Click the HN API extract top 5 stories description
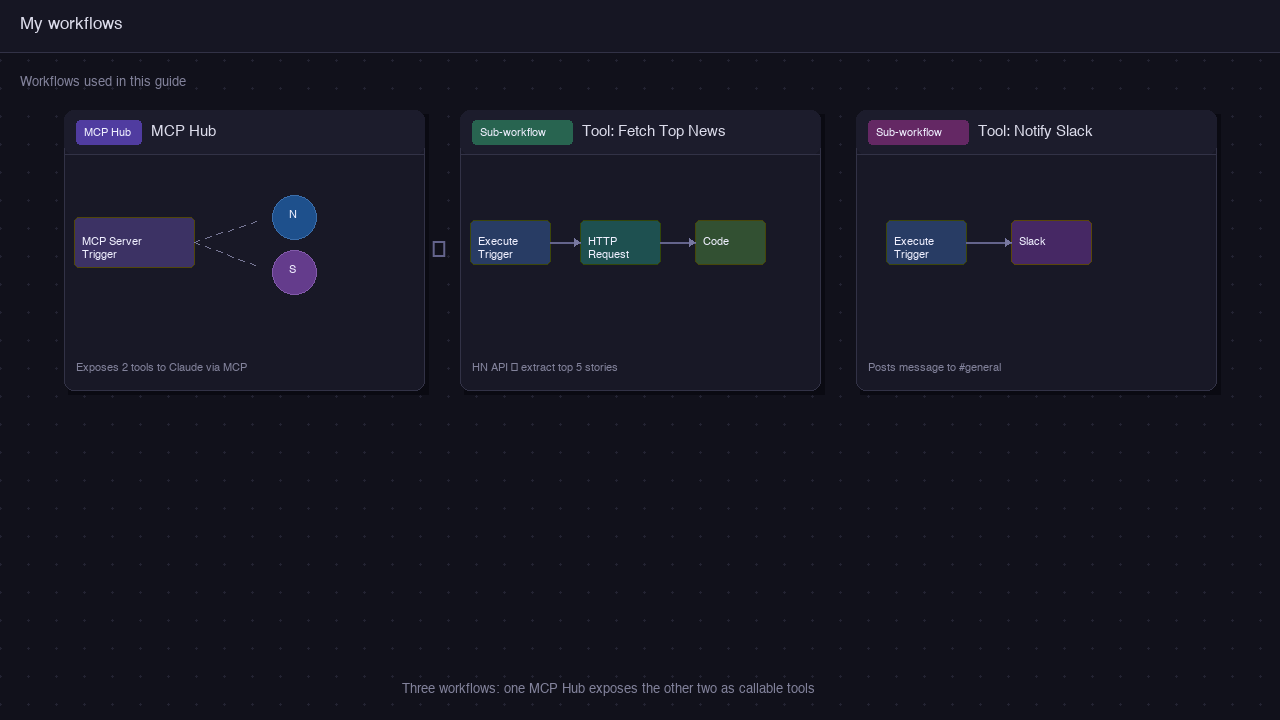This screenshot has height=720, width=1280. click(x=544, y=367)
